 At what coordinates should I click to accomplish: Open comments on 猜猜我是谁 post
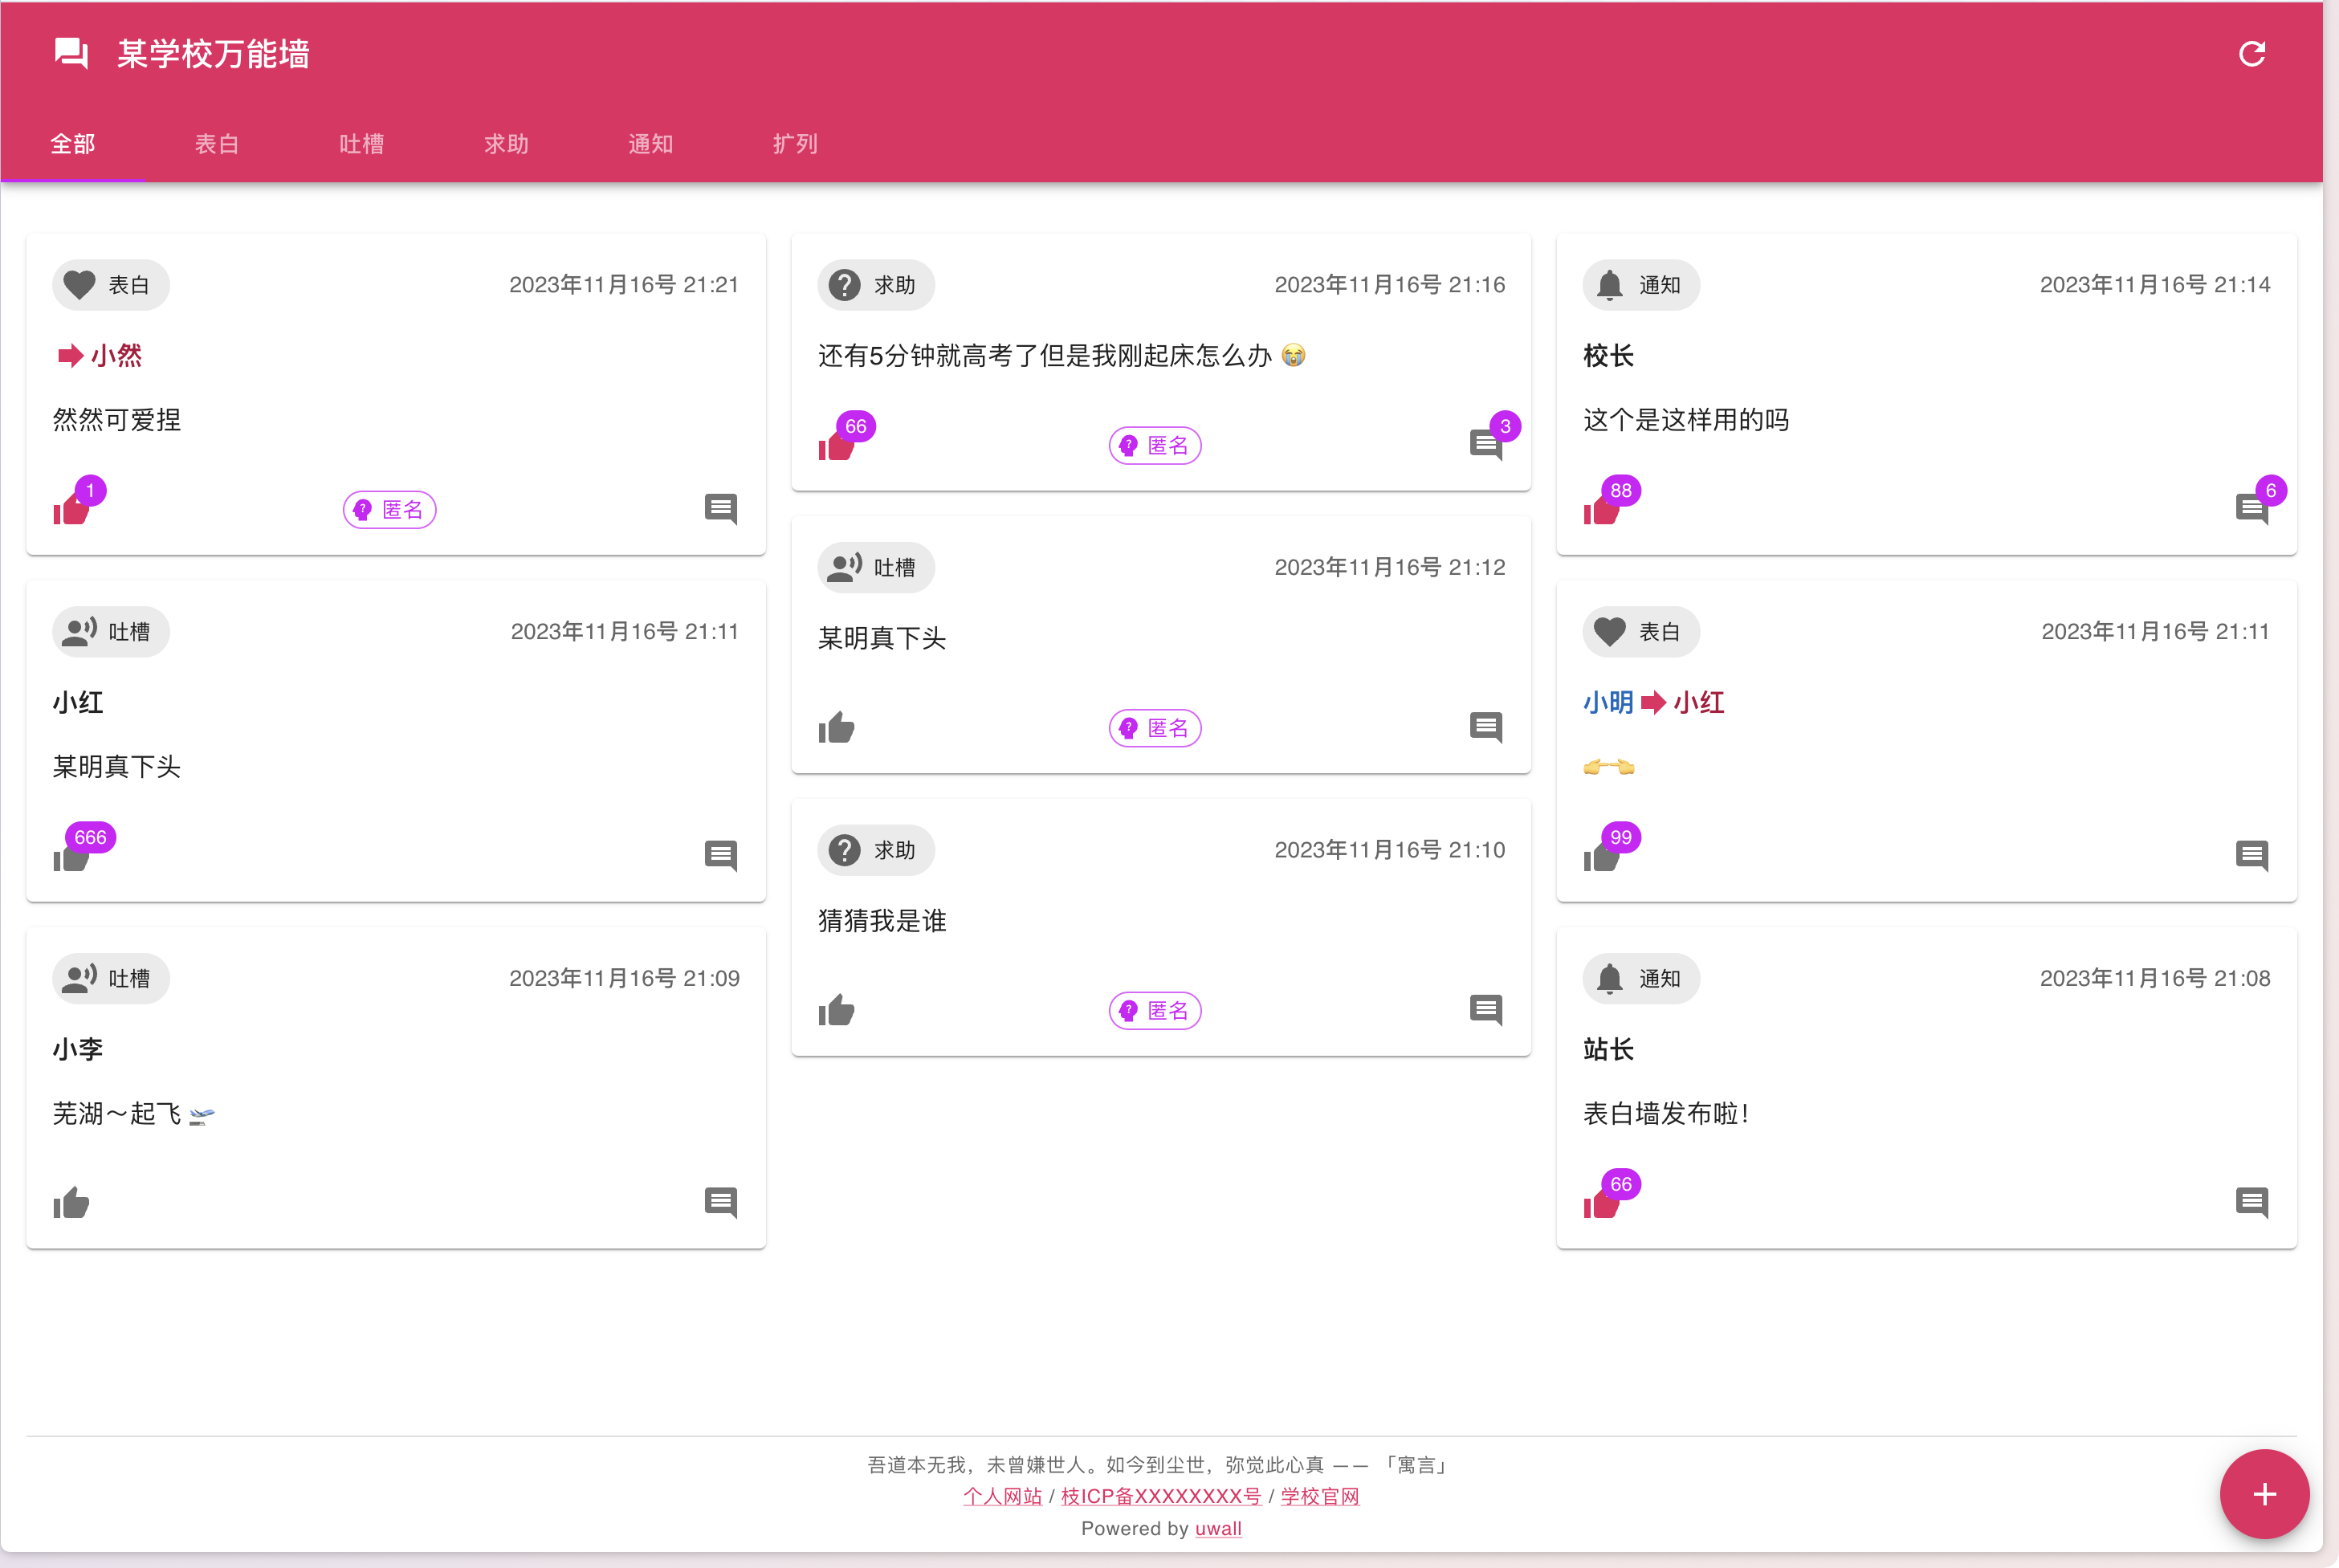click(1486, 1010)
